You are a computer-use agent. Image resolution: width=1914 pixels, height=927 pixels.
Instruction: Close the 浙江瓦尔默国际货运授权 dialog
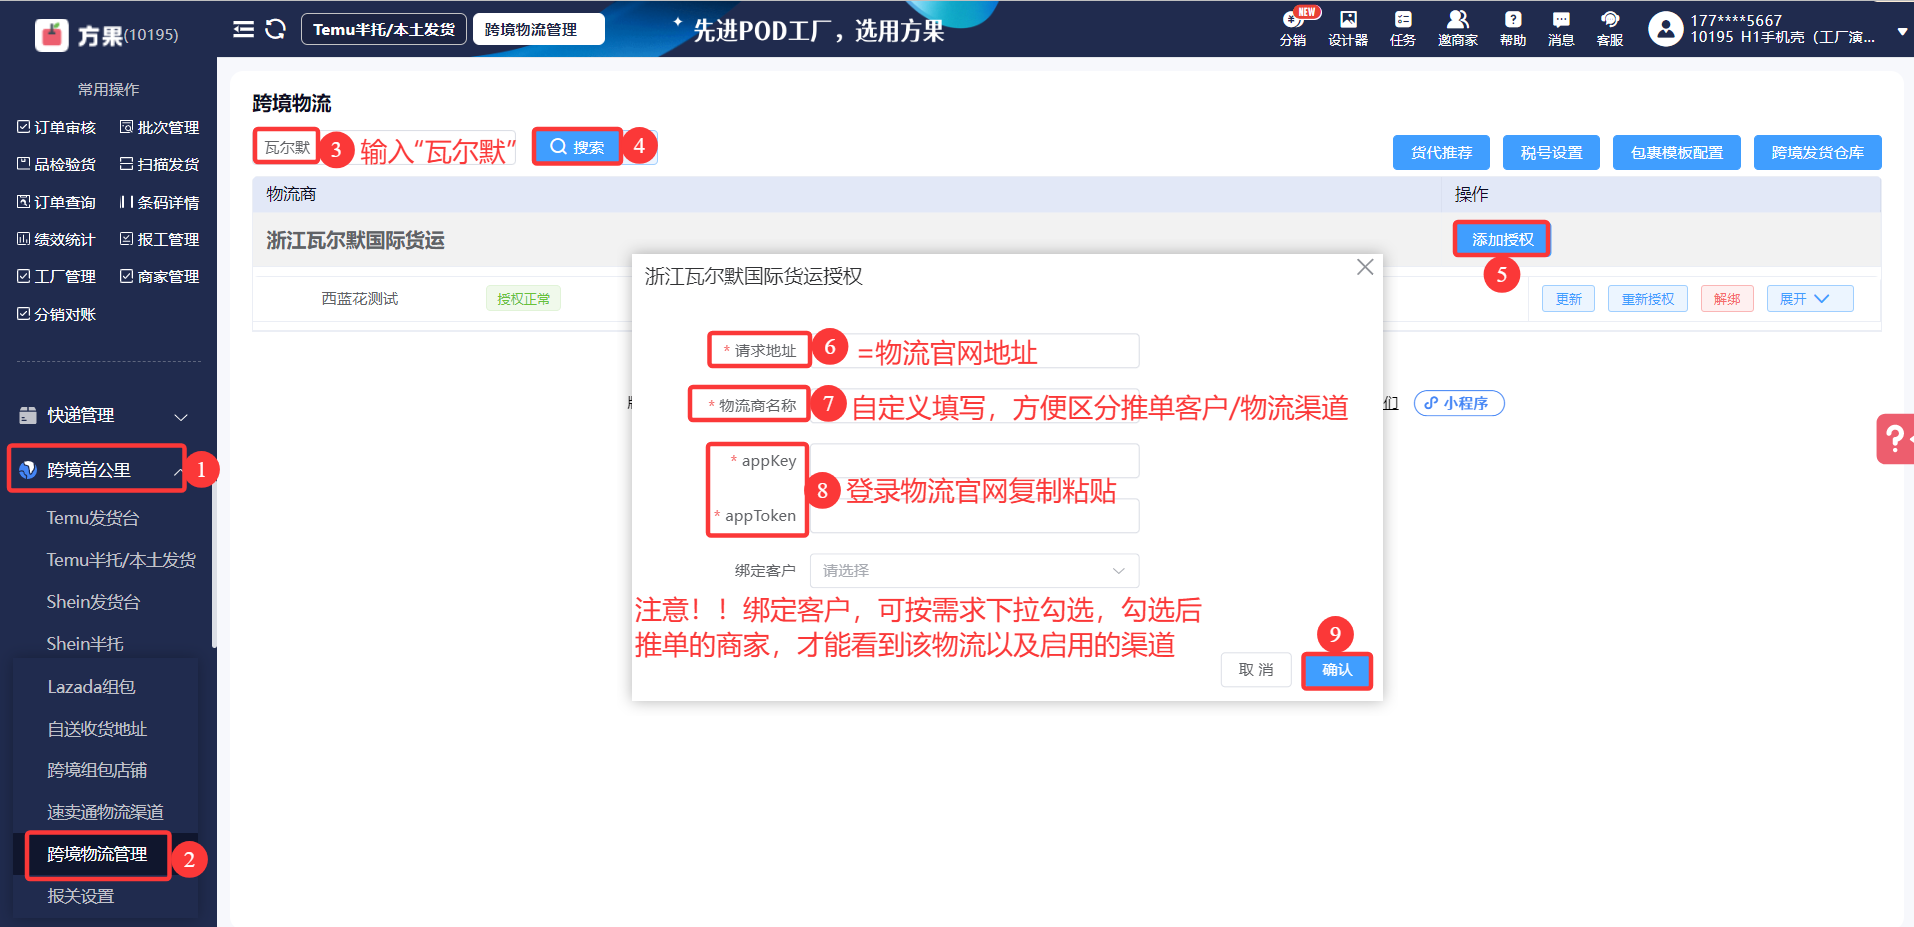point(1365,267)
